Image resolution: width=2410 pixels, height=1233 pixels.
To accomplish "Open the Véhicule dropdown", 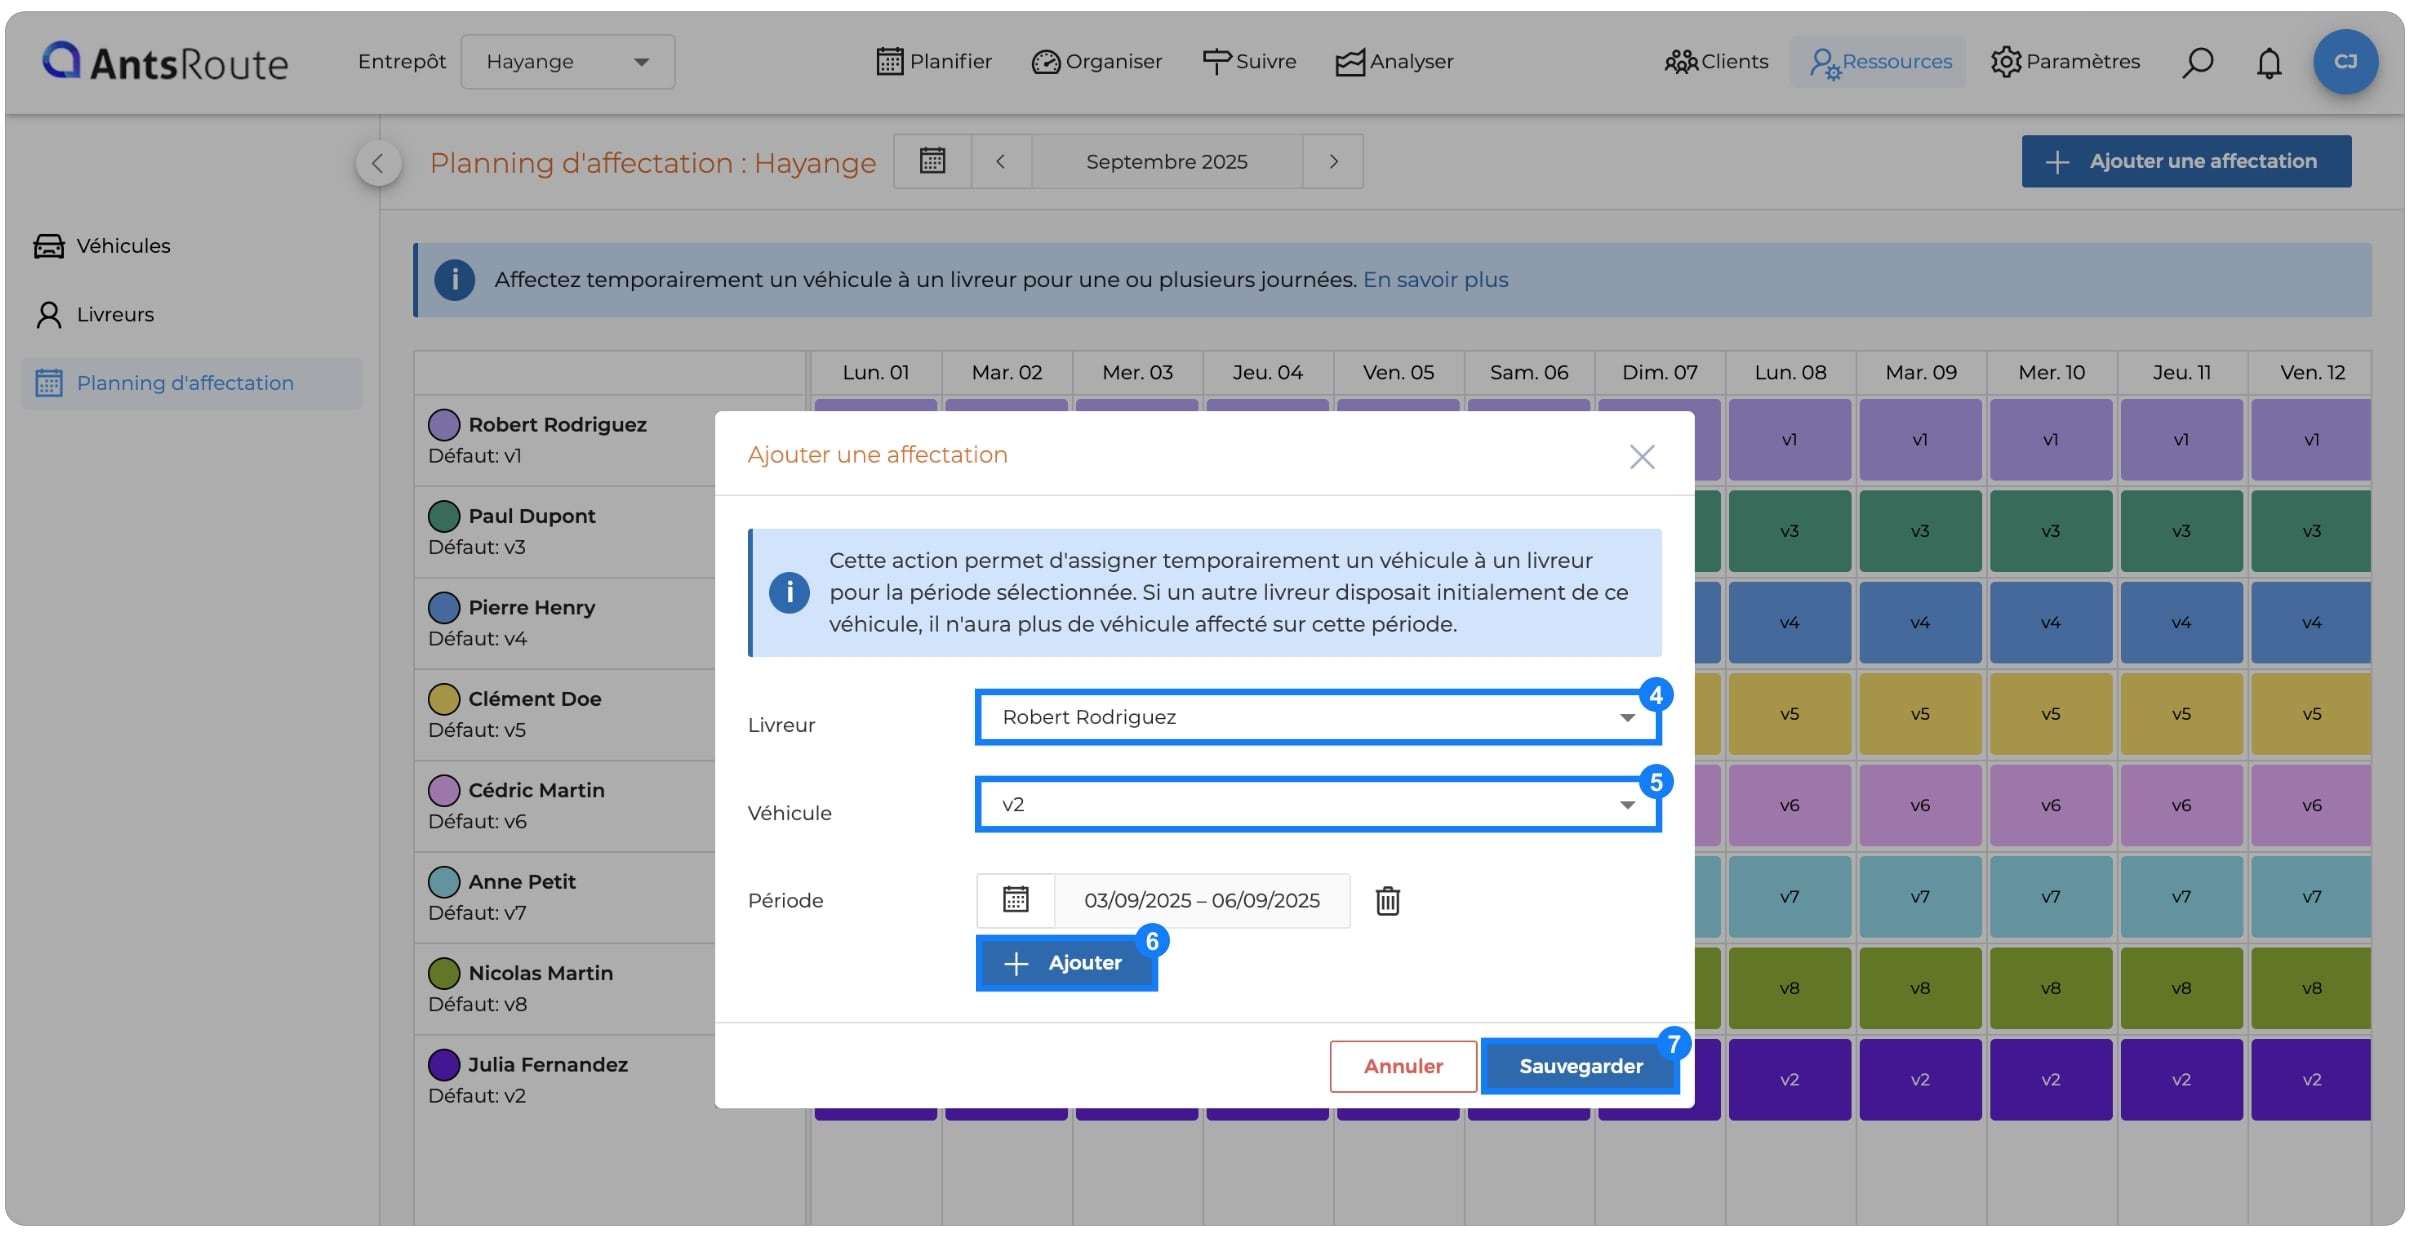I will click(x=1318, y=804).
